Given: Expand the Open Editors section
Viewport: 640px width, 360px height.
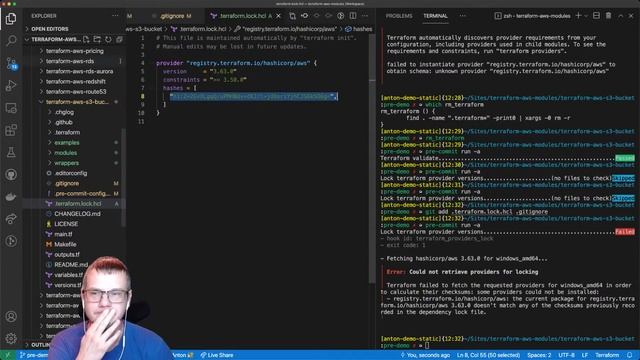Looking at the screenshot, I should click(x=49, y=29).
